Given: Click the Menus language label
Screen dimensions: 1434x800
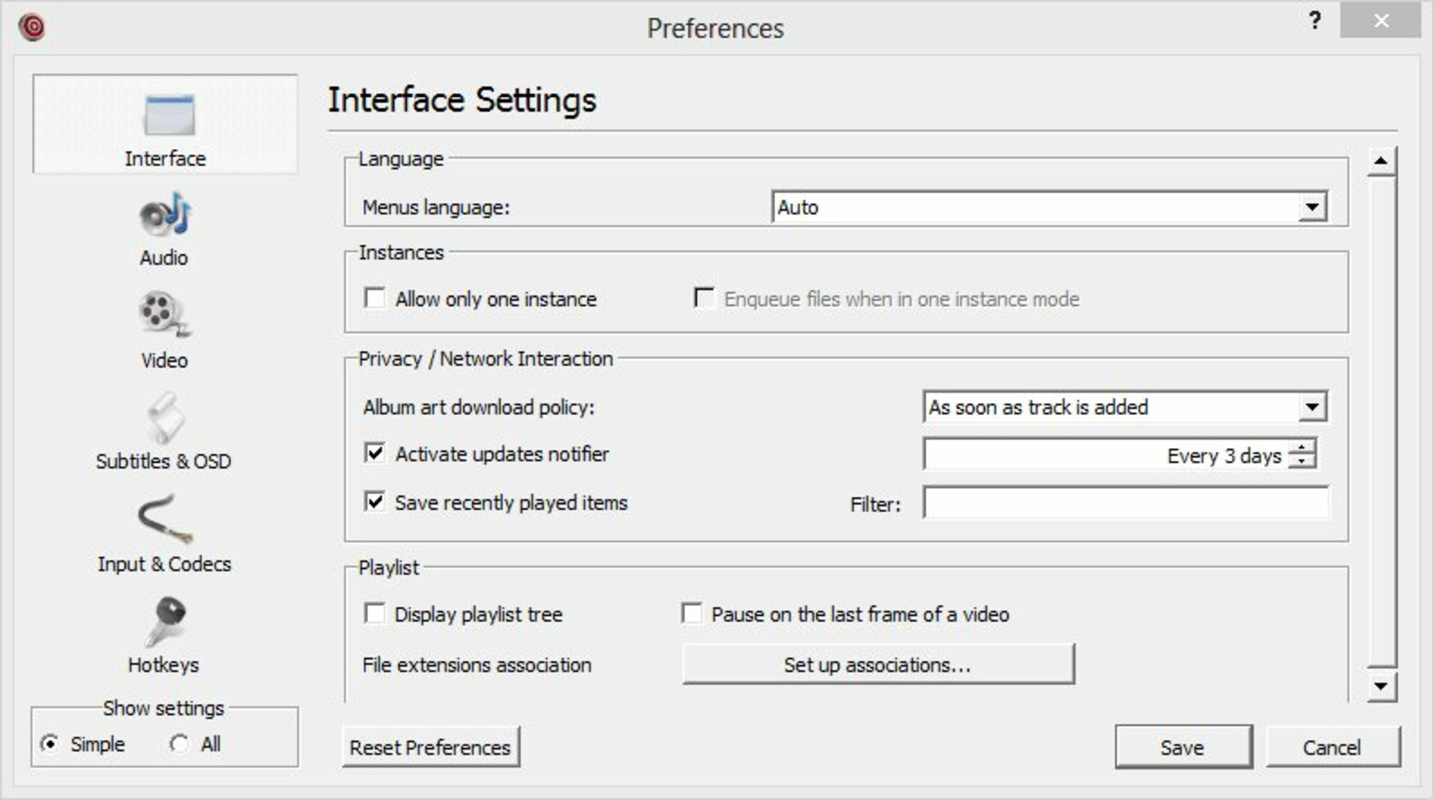Looking at the screenshot, I should click(x=436, y=208).
